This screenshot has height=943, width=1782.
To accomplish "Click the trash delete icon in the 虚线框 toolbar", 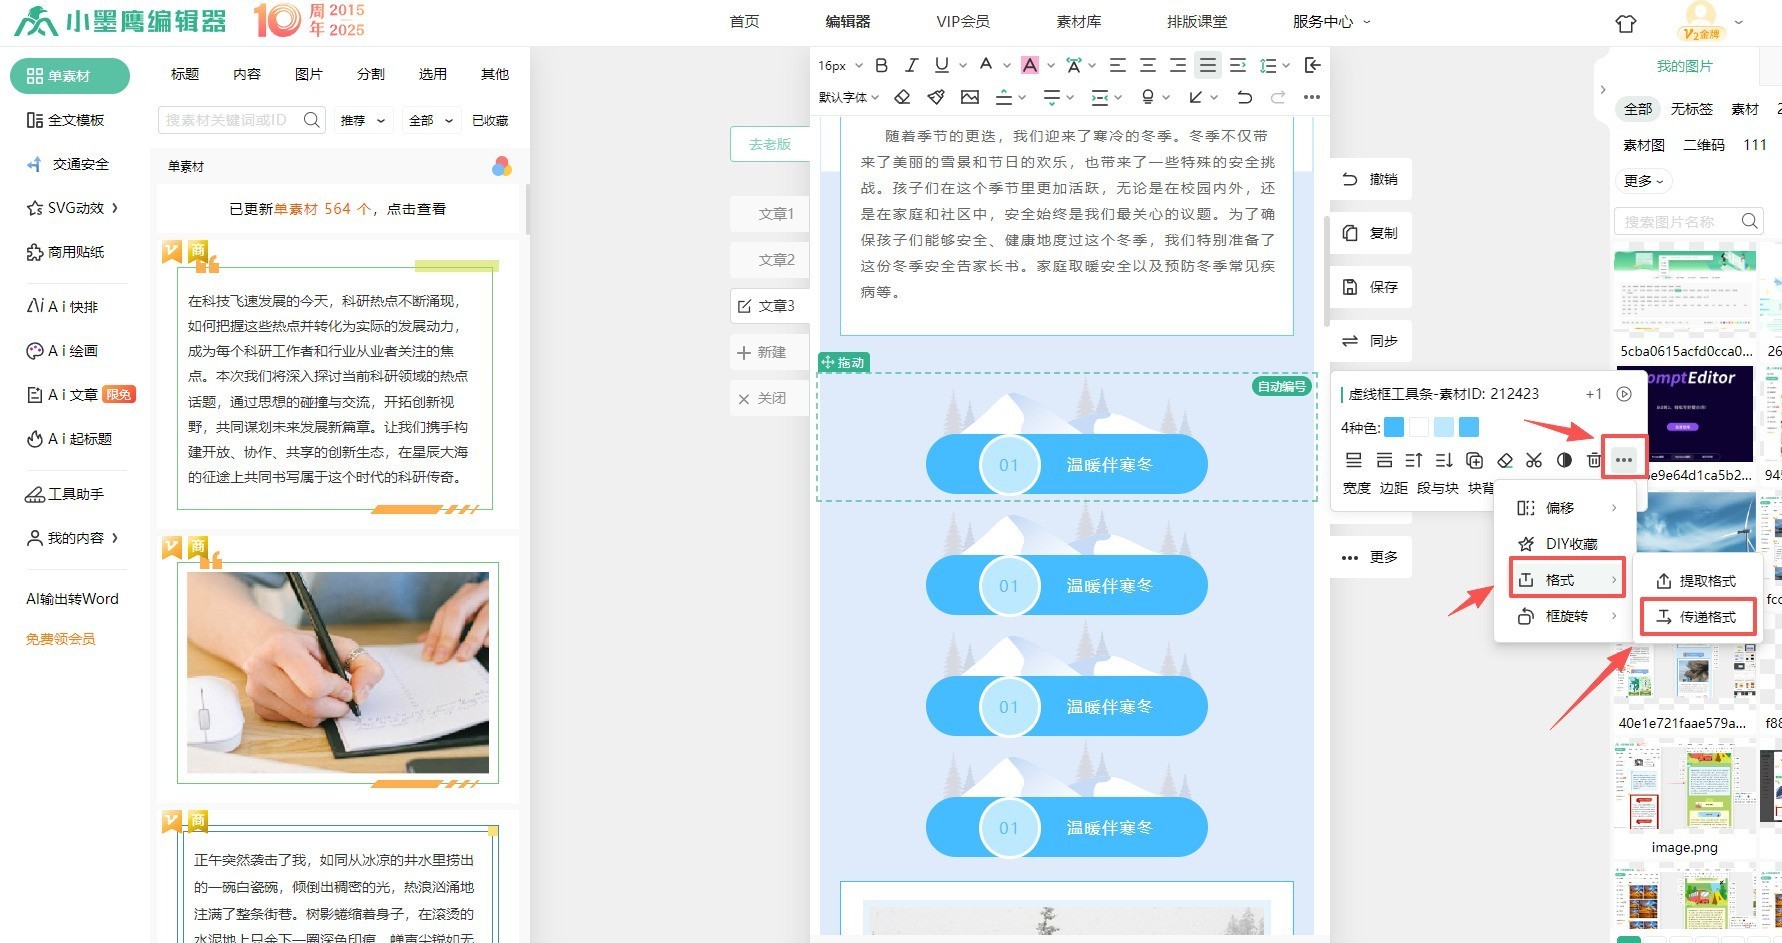I will (1594, 460).
